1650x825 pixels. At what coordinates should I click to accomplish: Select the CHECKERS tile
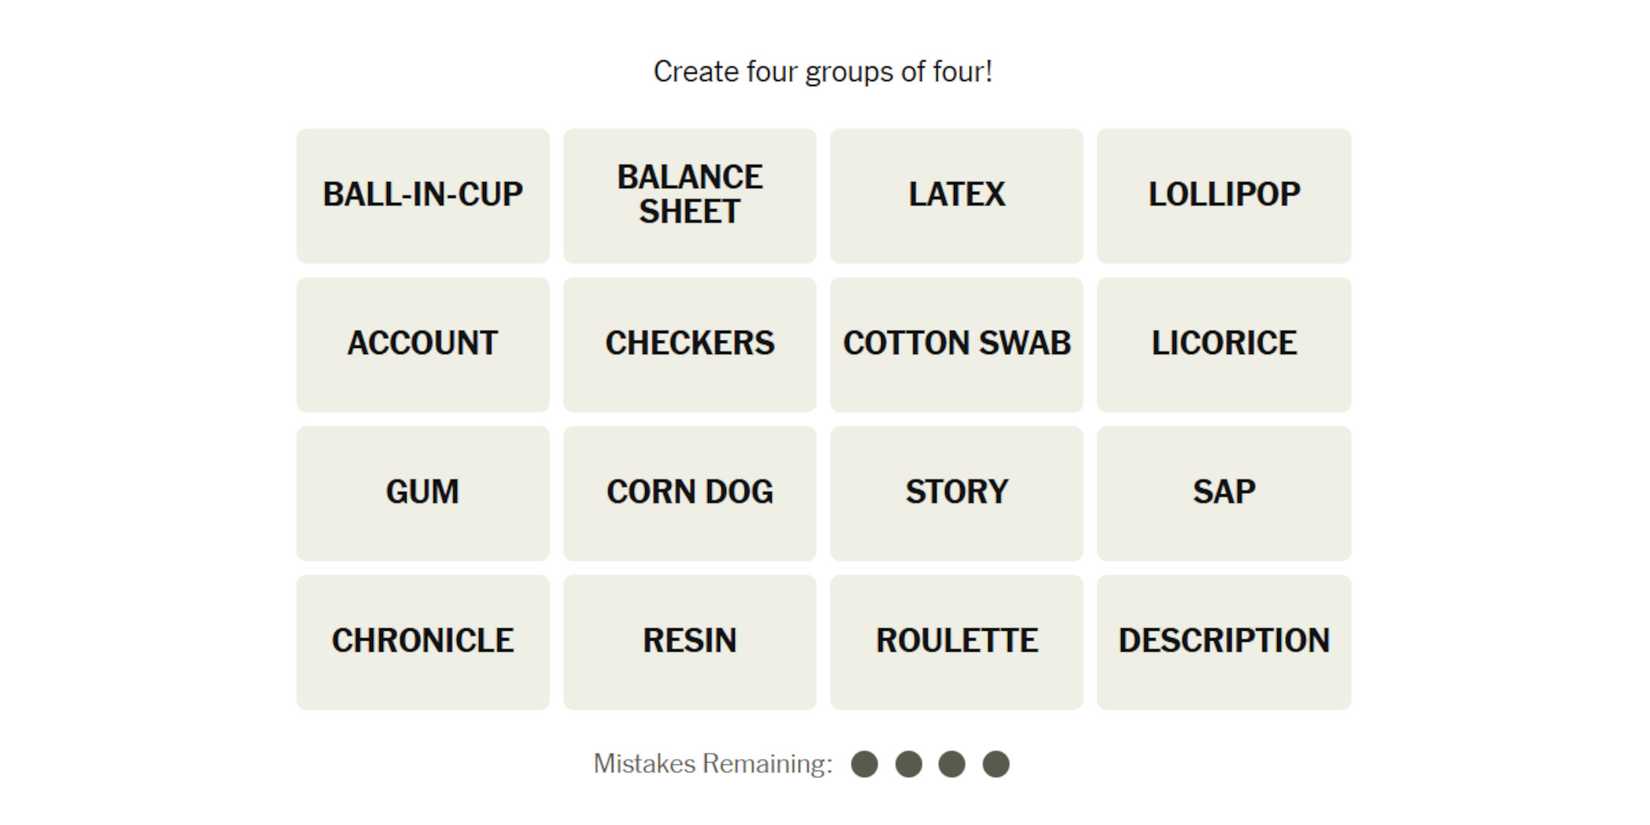click(x=689, y=344)
